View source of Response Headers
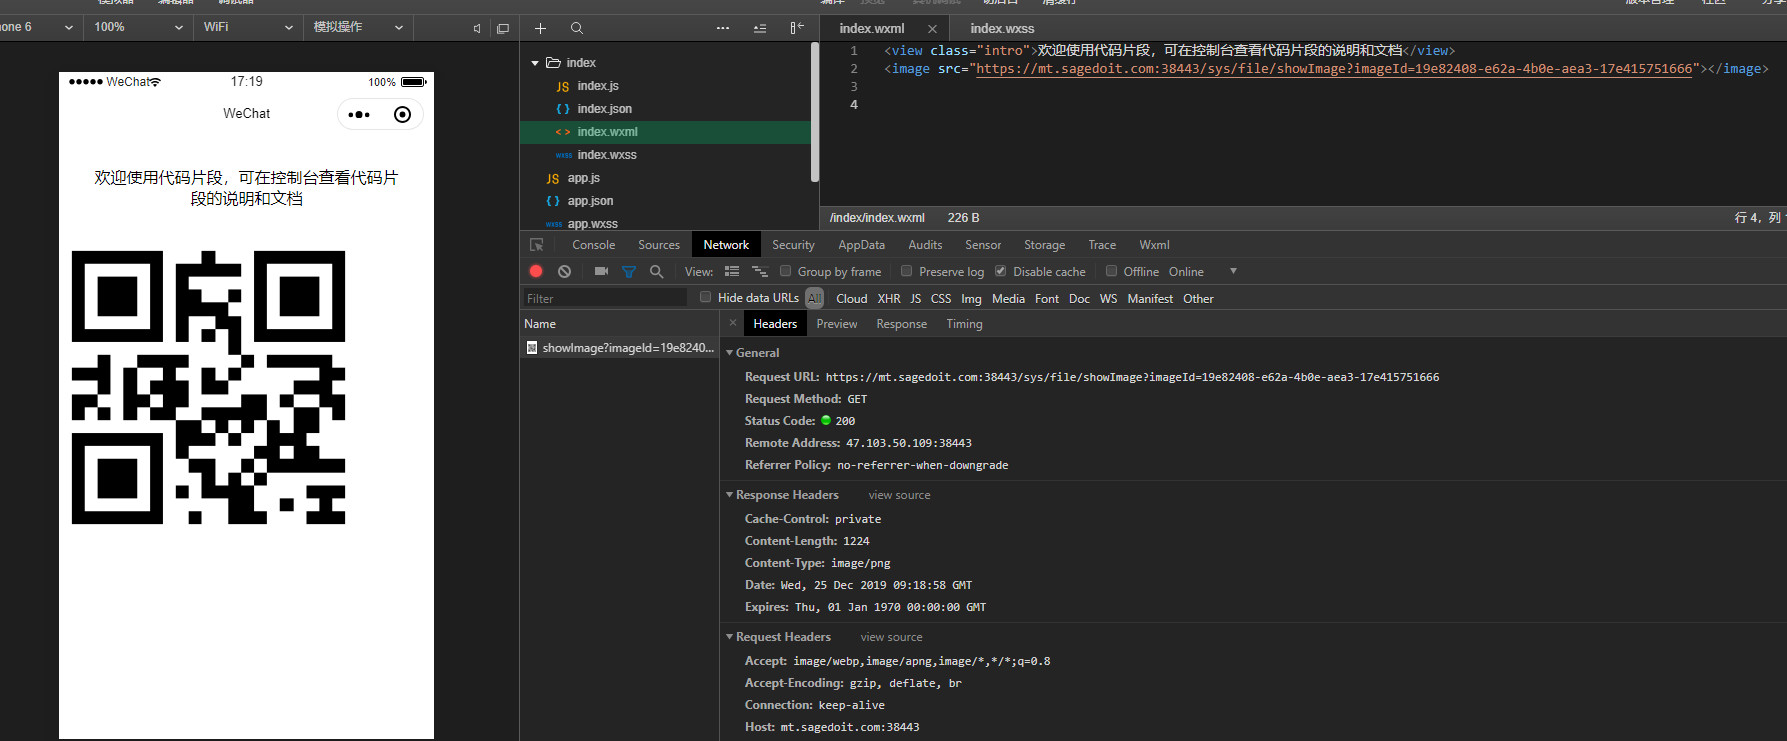1787x741 pixels. tap(899, 495)
